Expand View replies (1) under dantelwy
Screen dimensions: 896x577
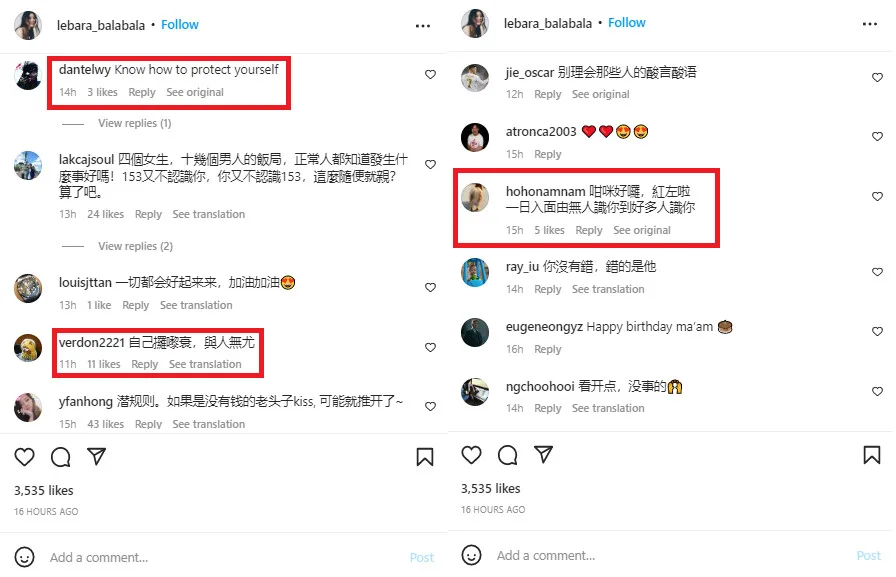134,123
